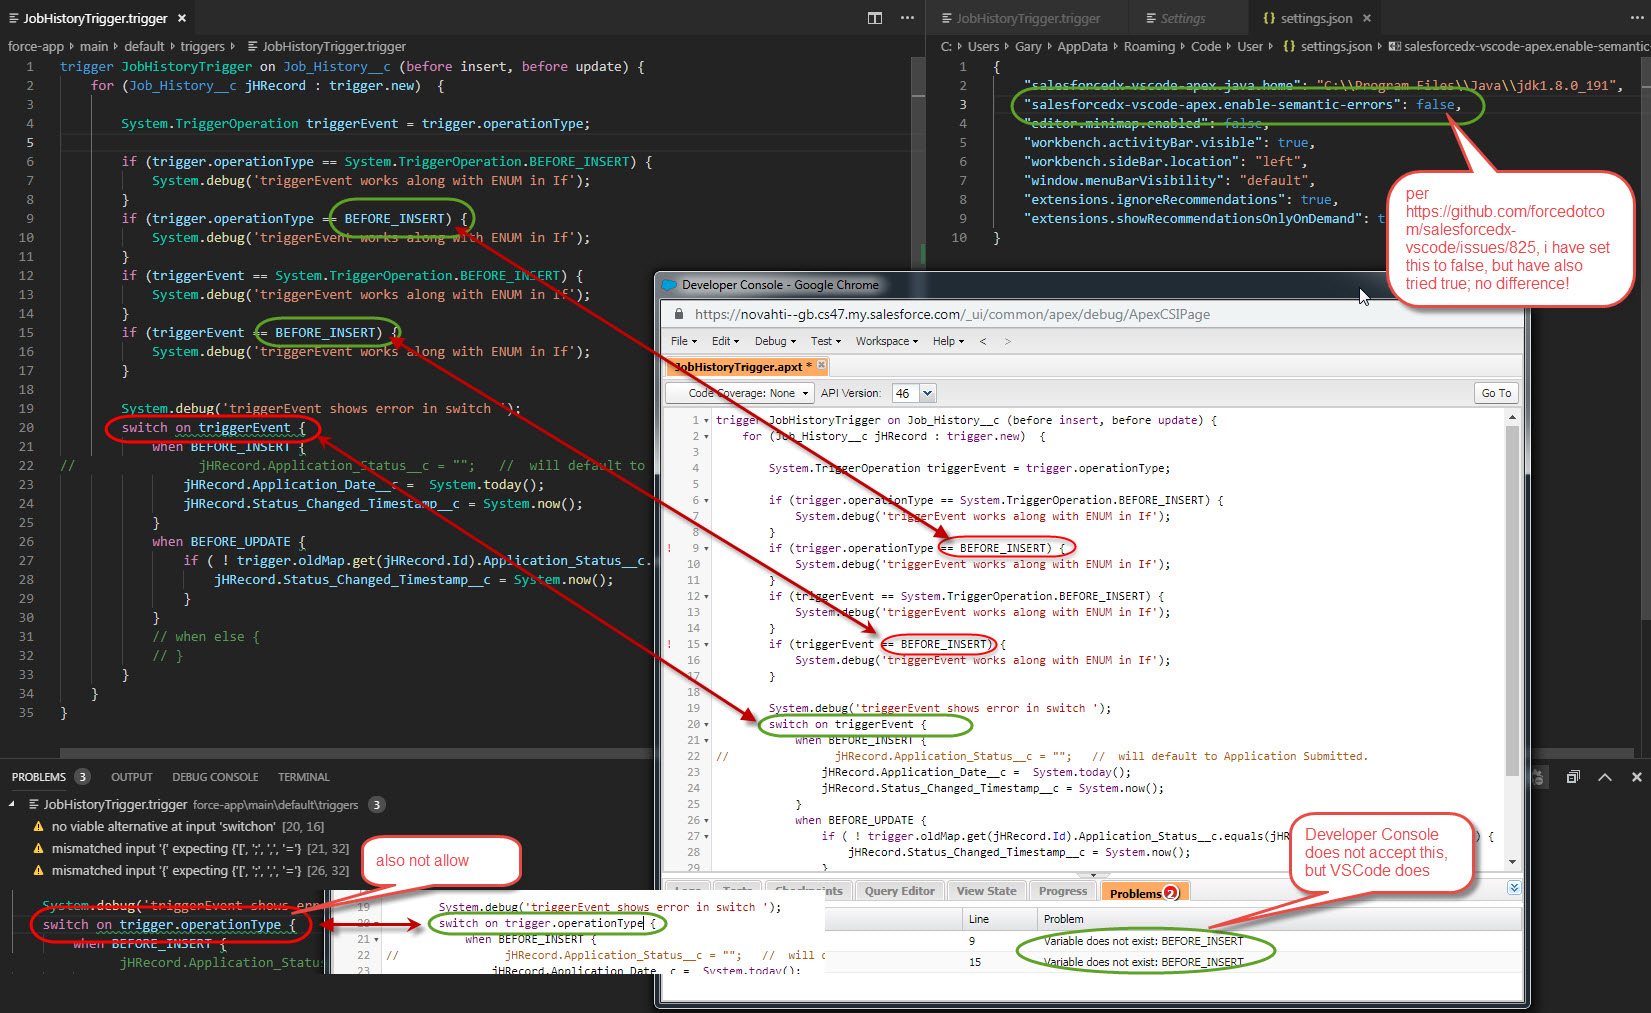1651x1013 pixels.
Task: Maximize the panel using chevron-up icon
Action: point(1604,776)
